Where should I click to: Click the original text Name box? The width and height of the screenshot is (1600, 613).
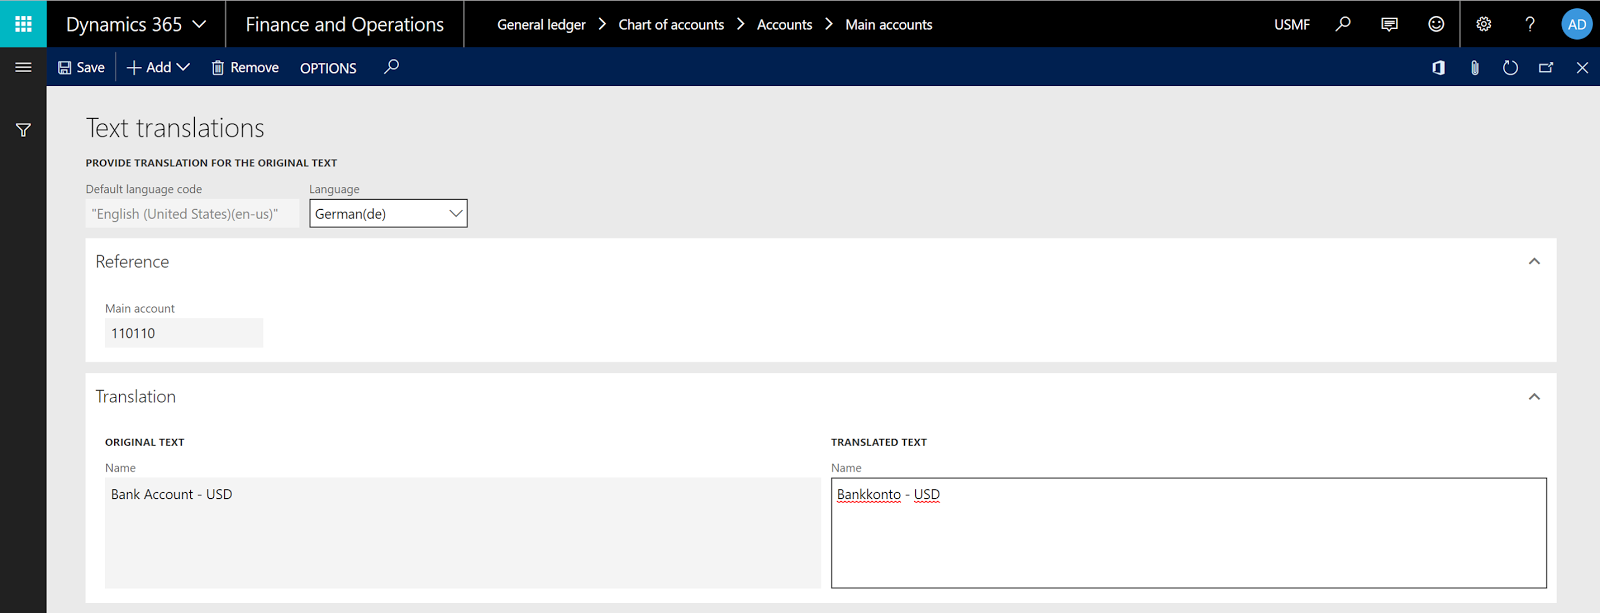point(463,533)
